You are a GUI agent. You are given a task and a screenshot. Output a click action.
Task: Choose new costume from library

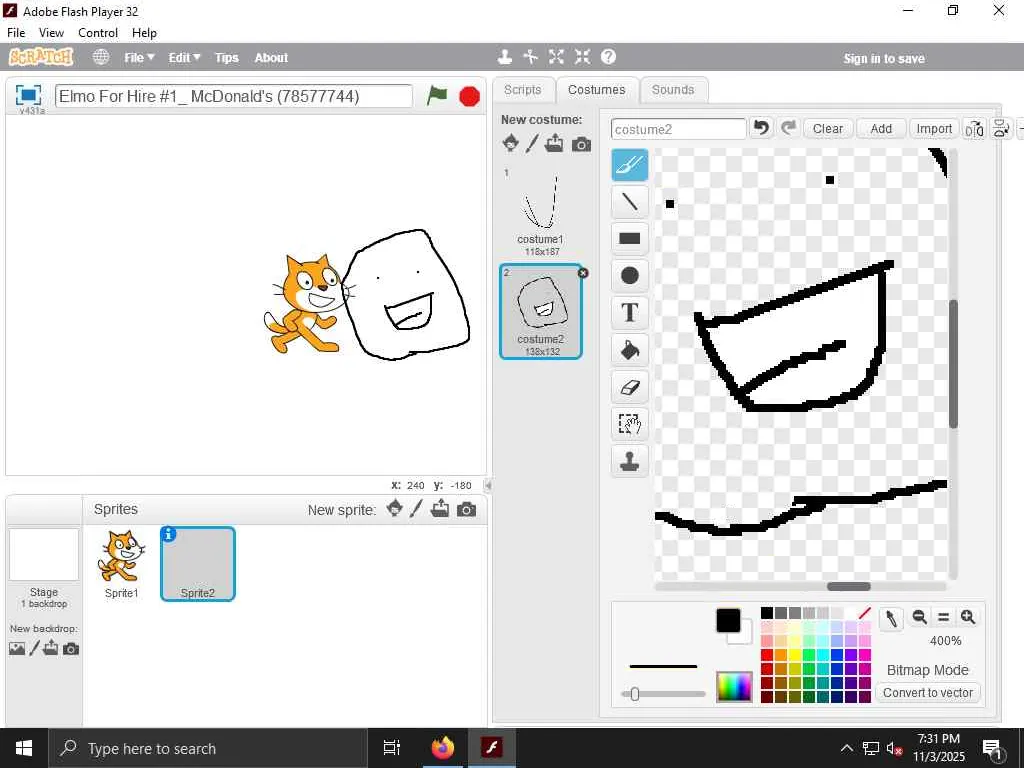click(511, 143)
